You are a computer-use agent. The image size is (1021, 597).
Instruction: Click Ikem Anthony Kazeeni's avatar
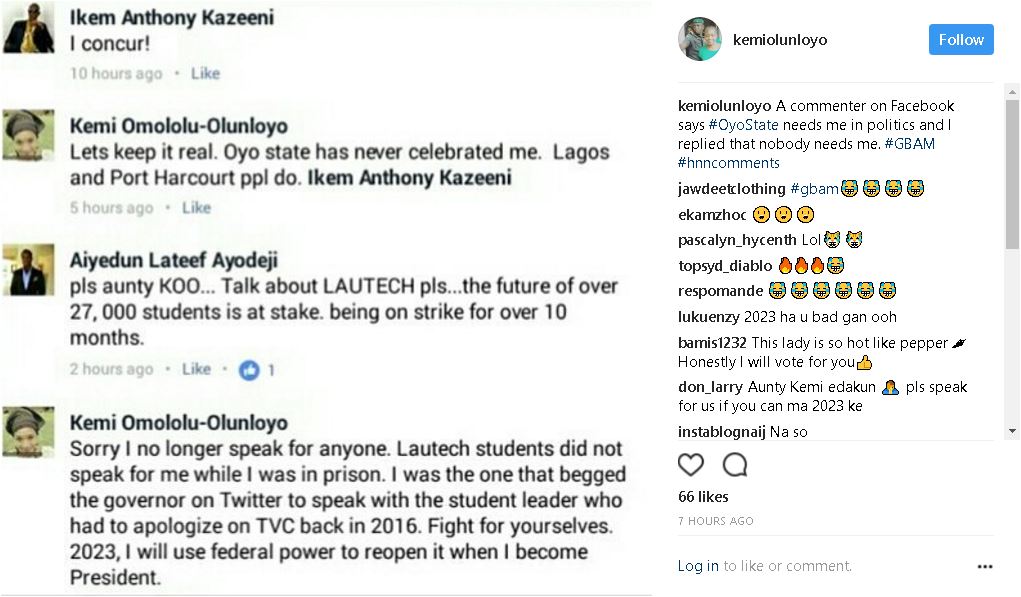coord(29,30)
